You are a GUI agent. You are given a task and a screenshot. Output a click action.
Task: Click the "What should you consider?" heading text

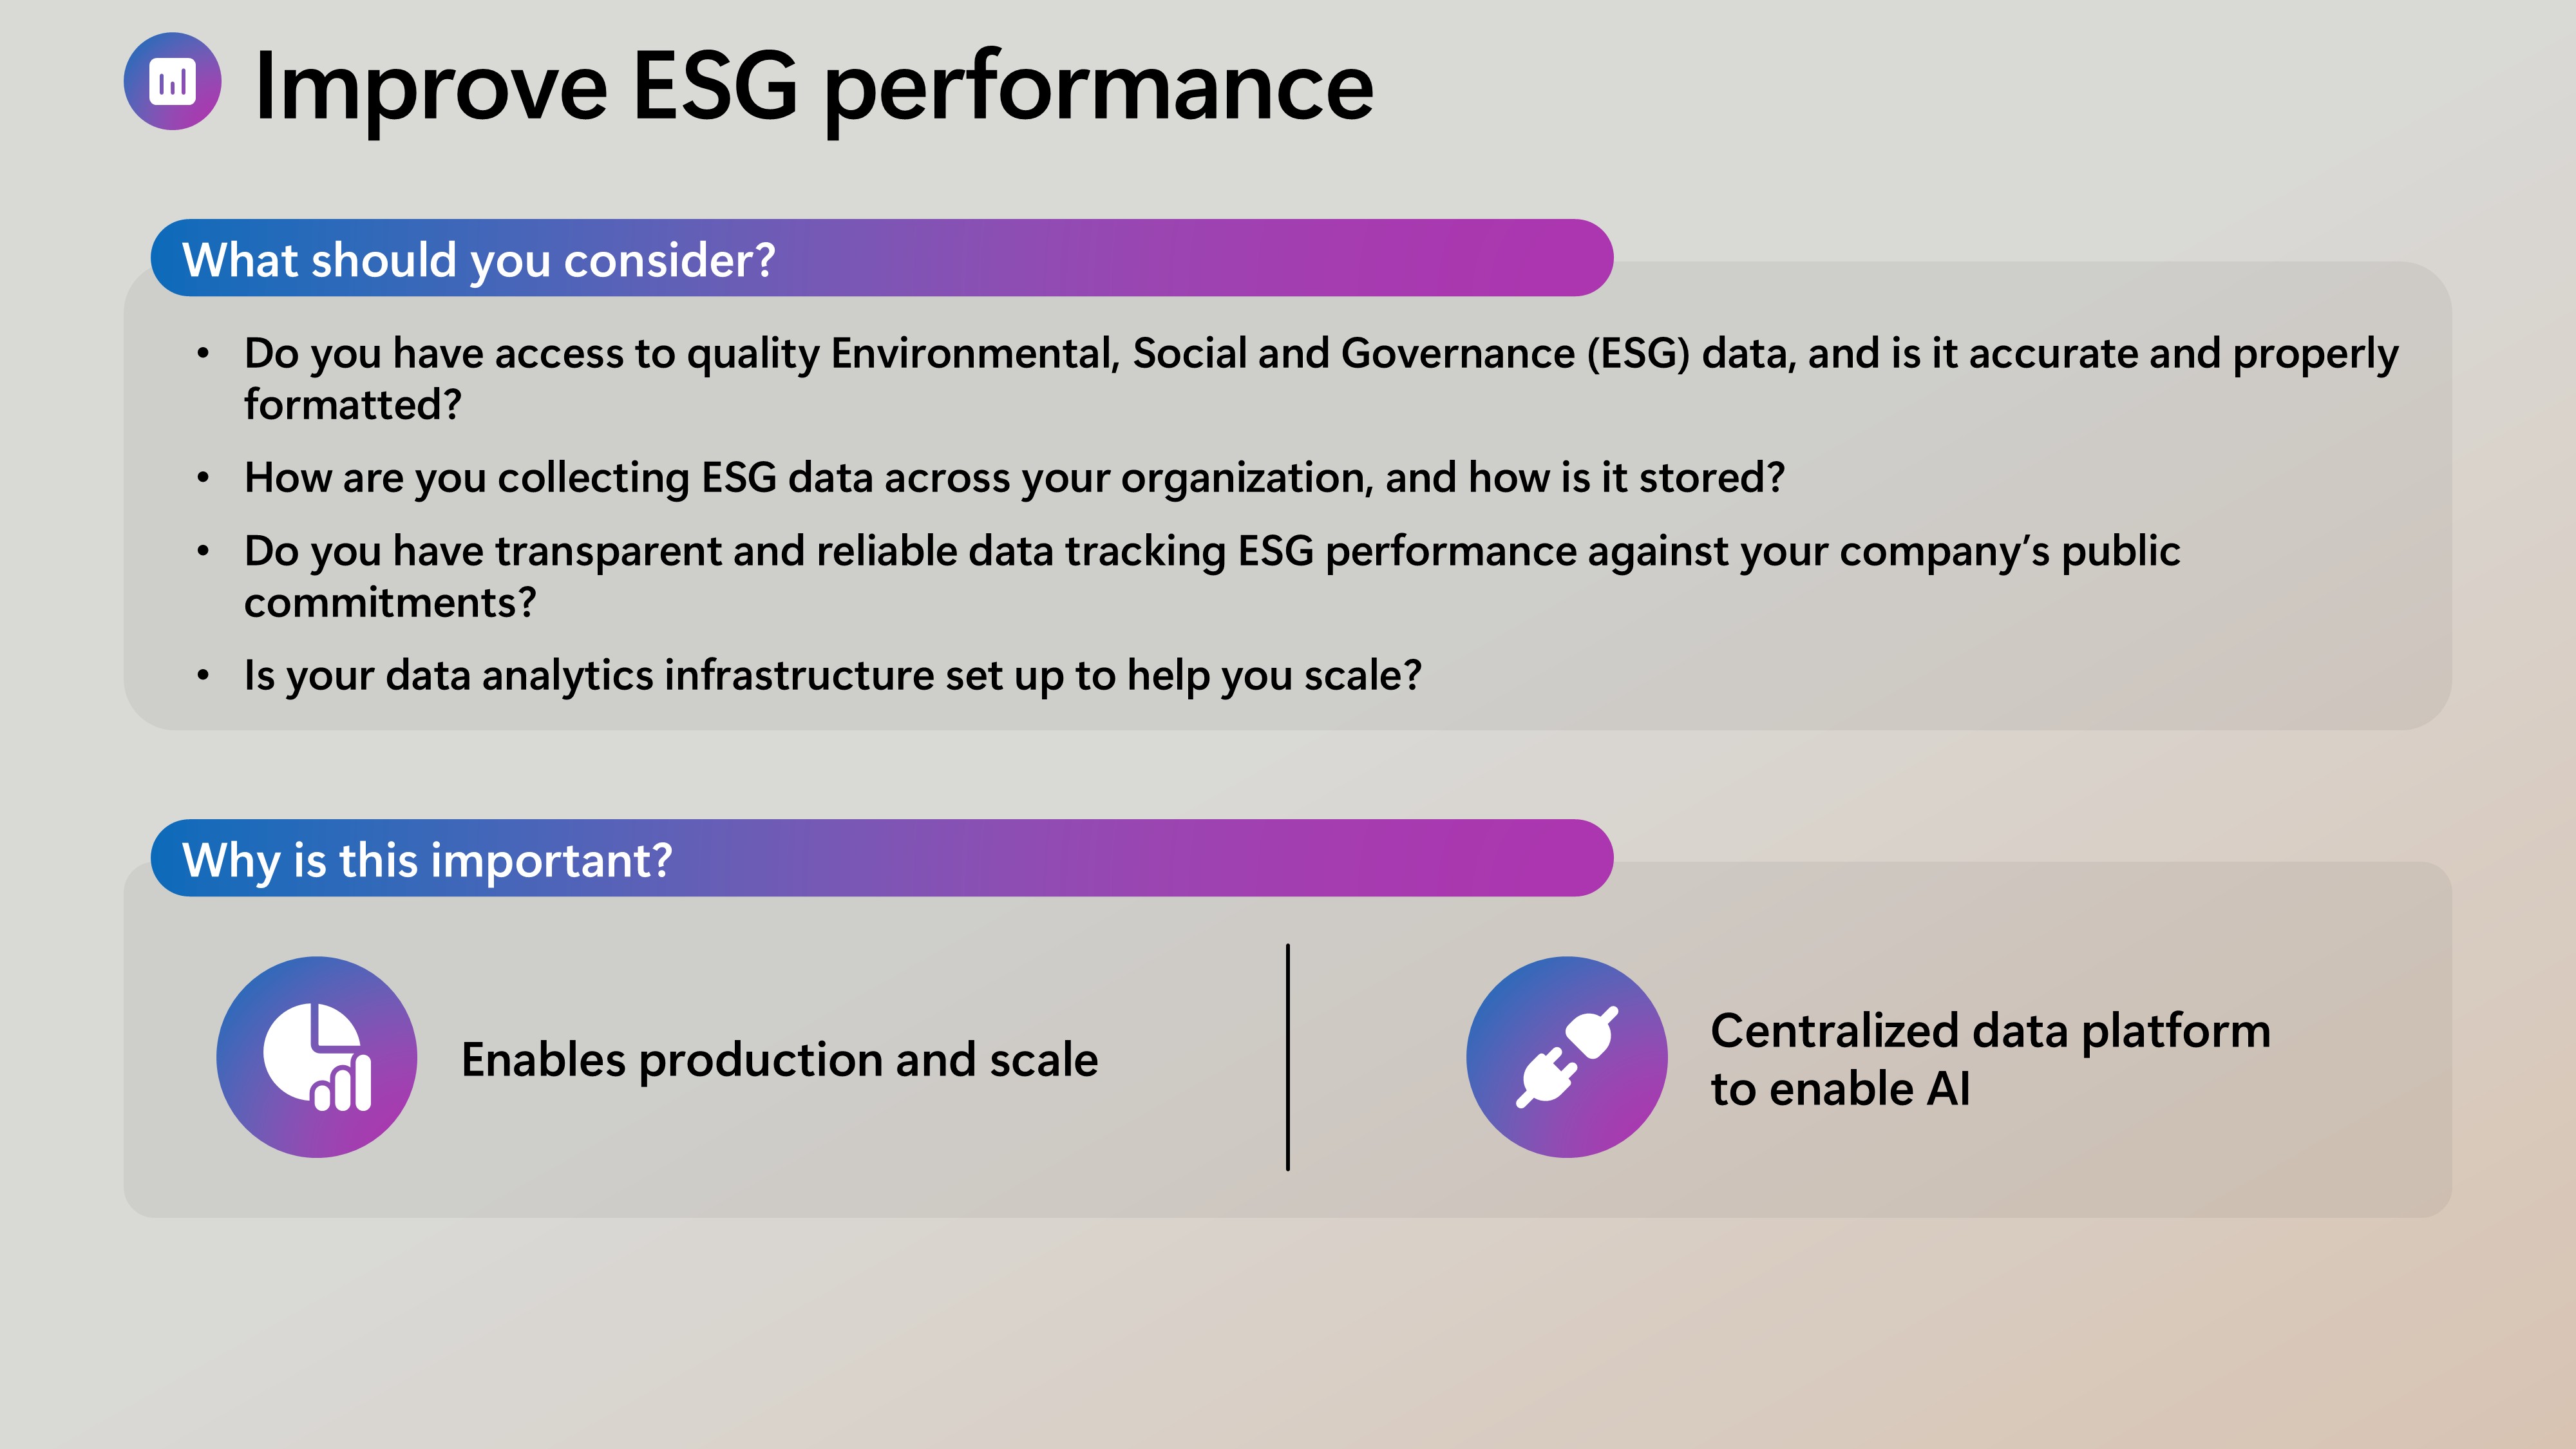[478, 260]
